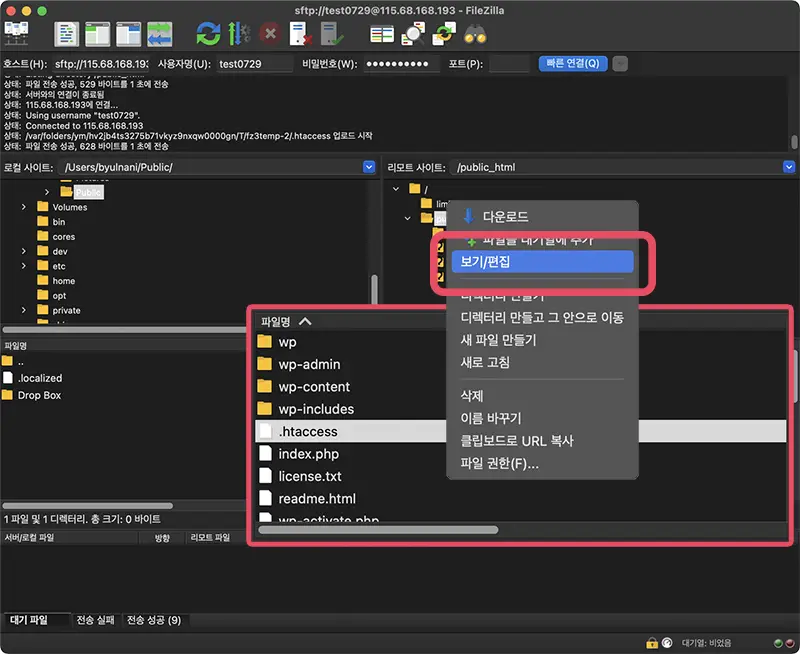Reconnect to last server icon
The height and width of the screenshot is (654, 800).
332,34
